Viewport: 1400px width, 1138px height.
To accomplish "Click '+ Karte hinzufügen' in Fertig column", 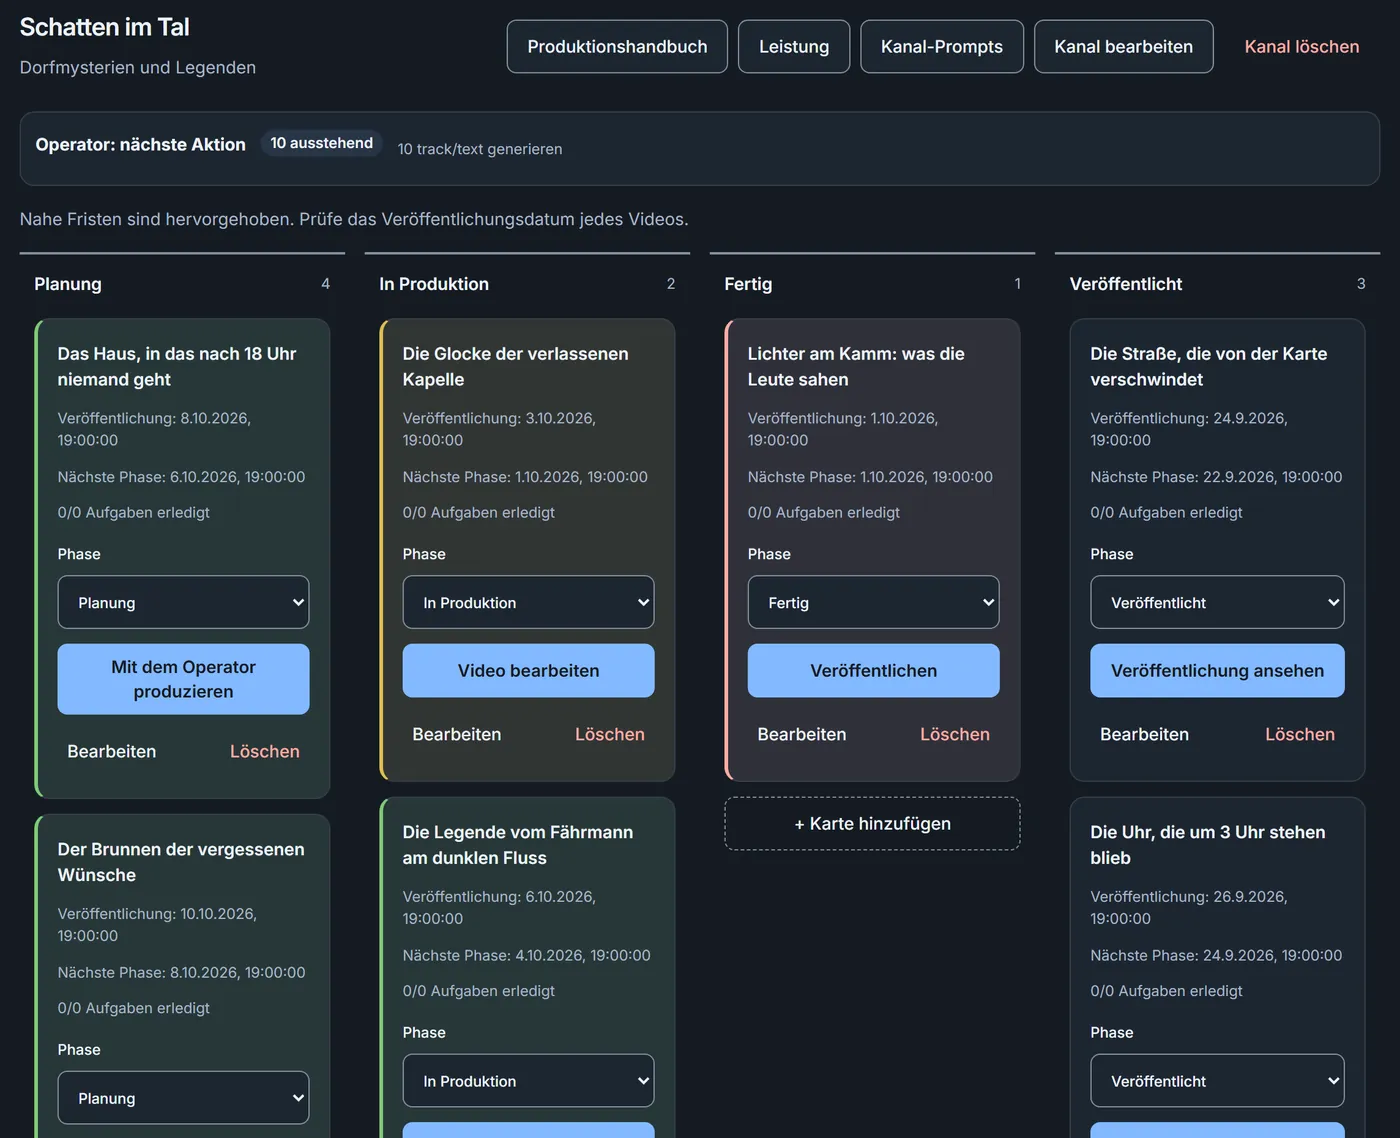I will click(873, 824).
